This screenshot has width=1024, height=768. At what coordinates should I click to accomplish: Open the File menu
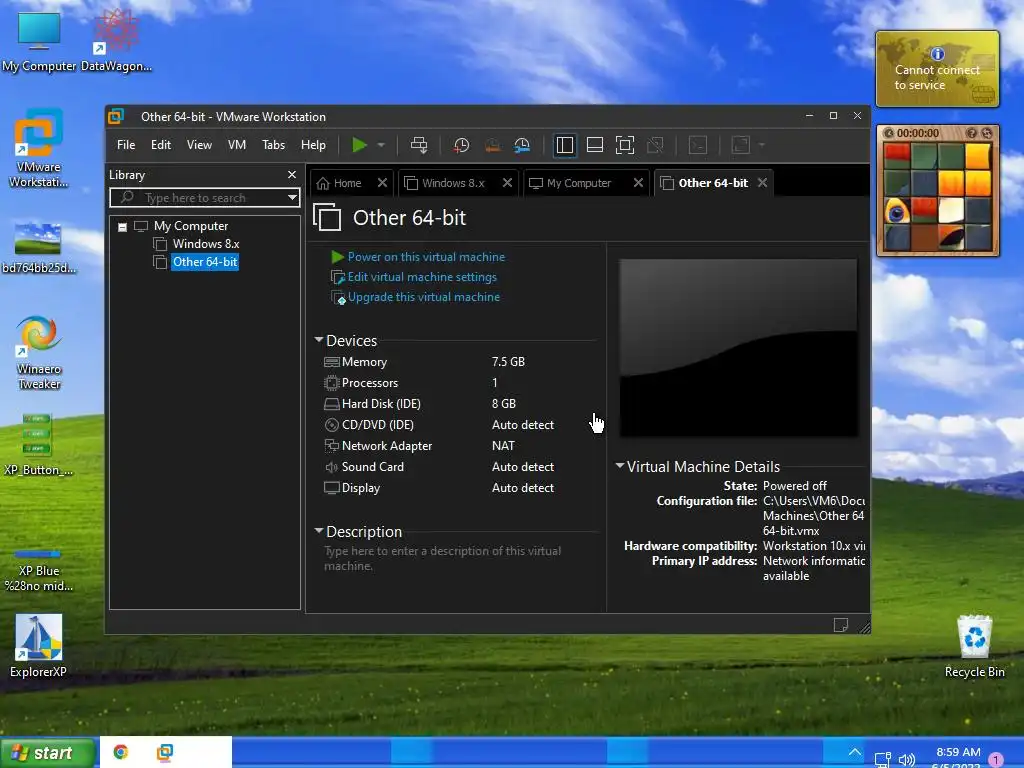pyautogui.click(x=126, y=145)
